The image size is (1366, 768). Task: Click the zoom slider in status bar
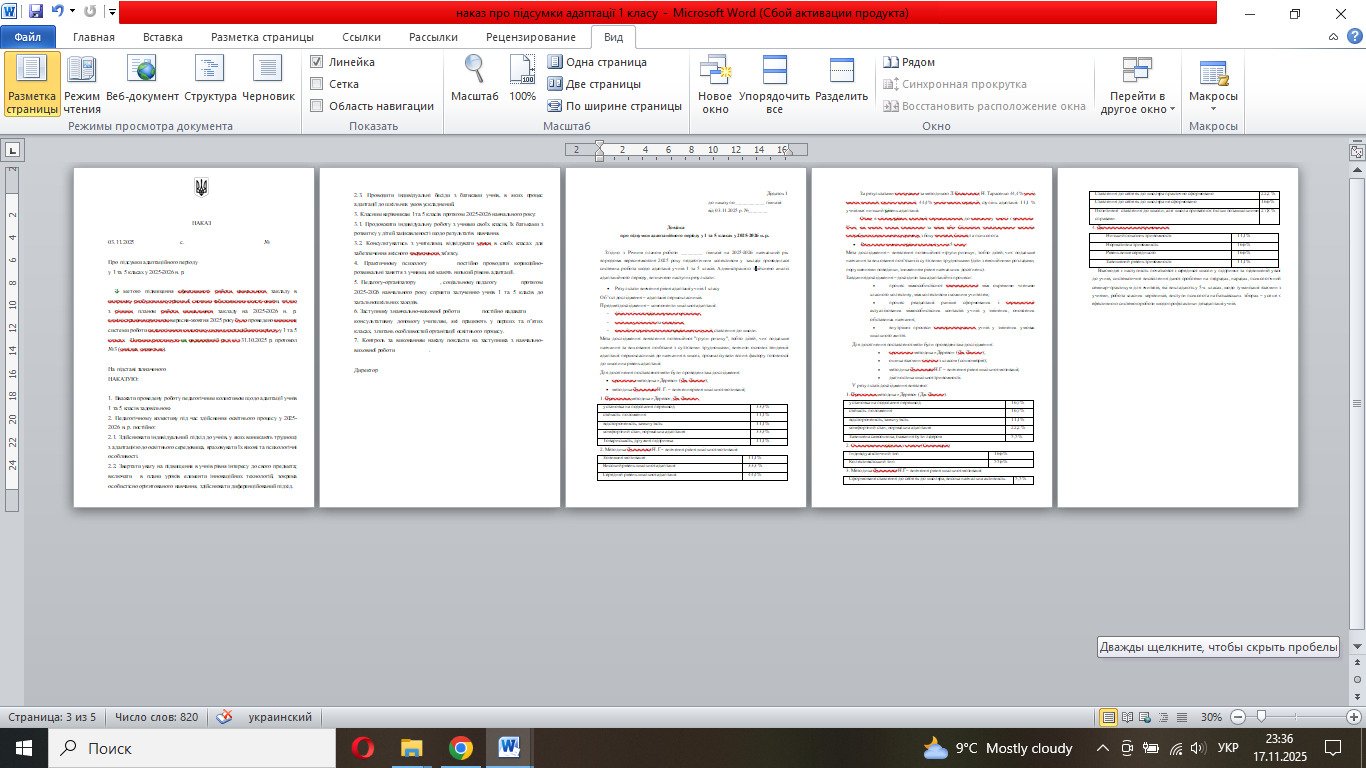1262,717
